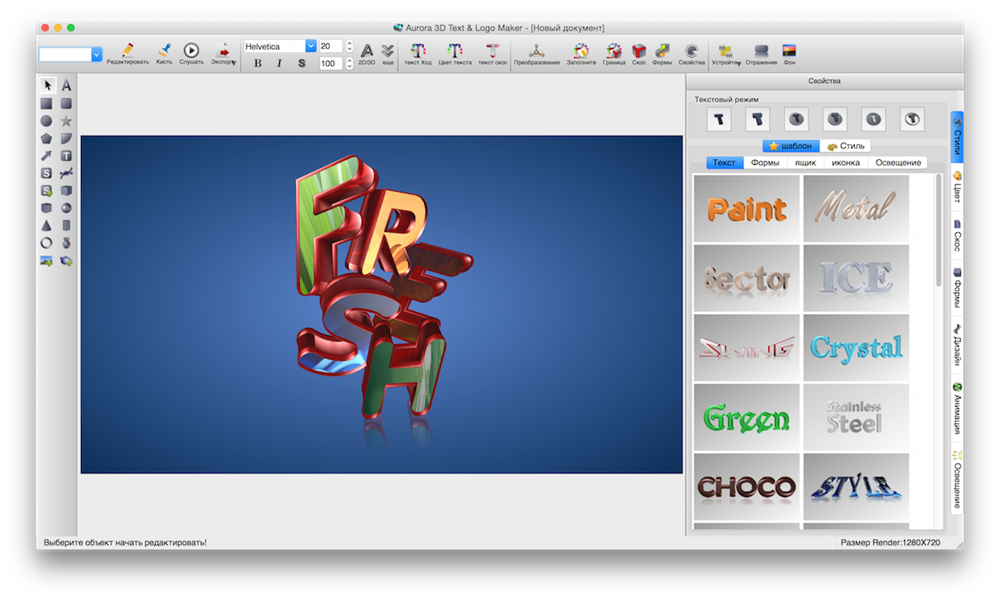Toggle bold B formatting
This screenshot has height=600, width=1000.
coord(258,63)
